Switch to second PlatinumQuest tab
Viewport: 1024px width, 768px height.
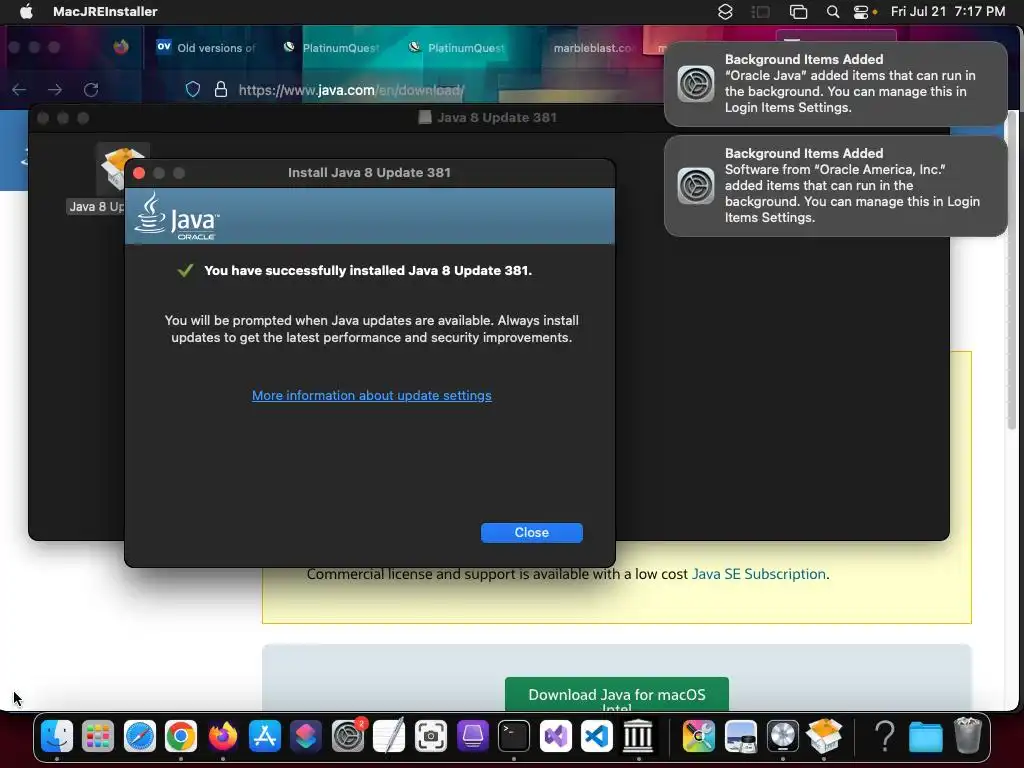[x=457, y=48]
